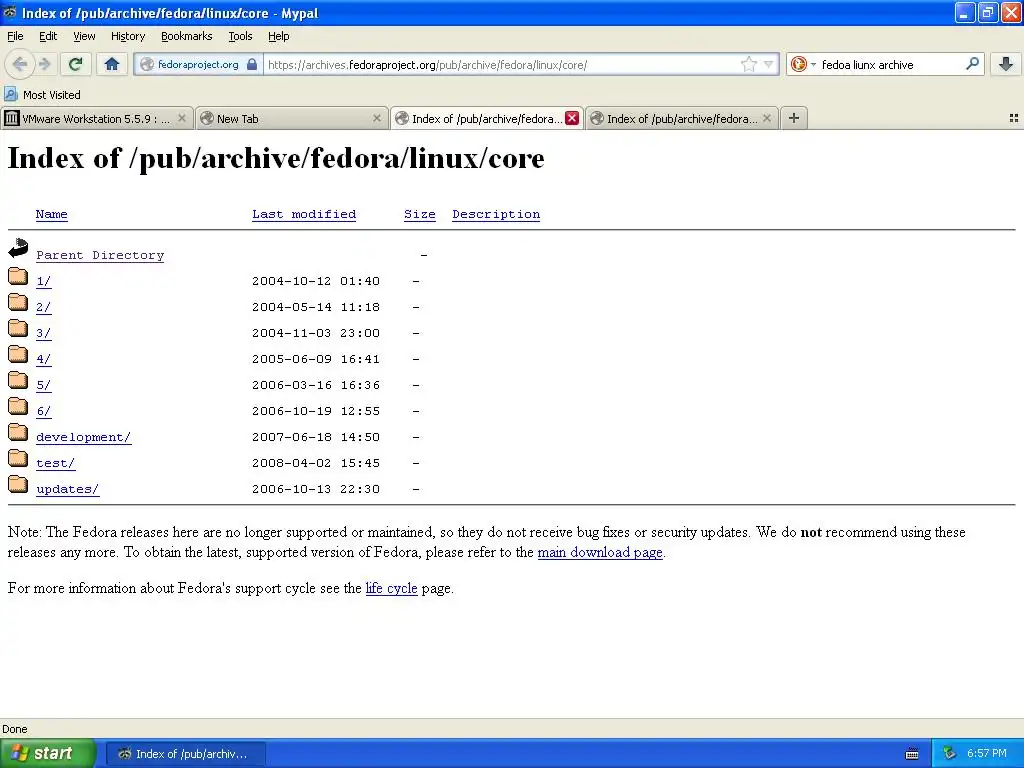Image resolution: width=1024 pixels, height=768 pixels.
Task: Open the File menu
Action: pyautogui.click(x=15, y=36)
